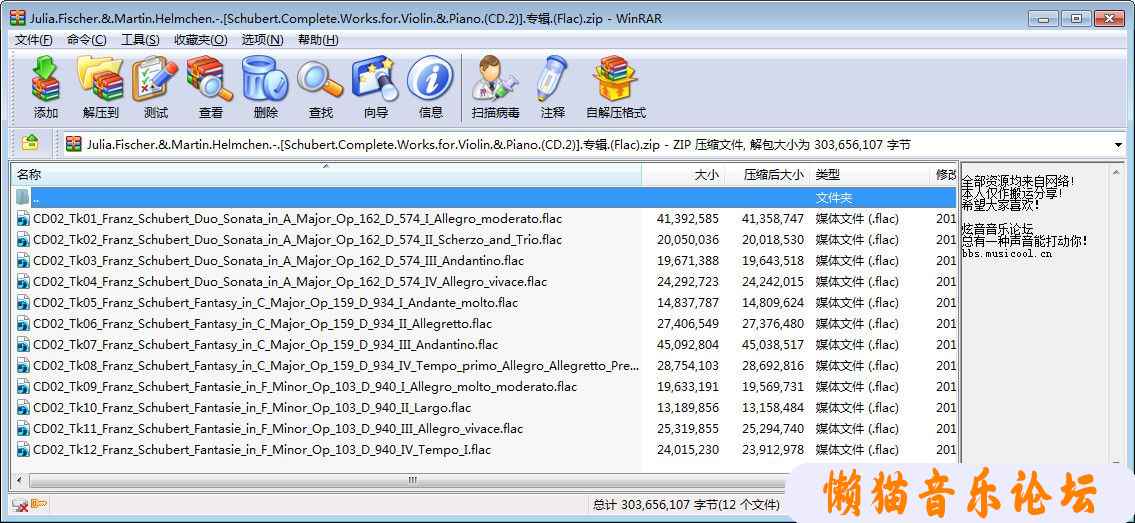The image size is (1135, 523).
Task: Click the bbs.musicool.cn comment text
Action: [1007, 254]
